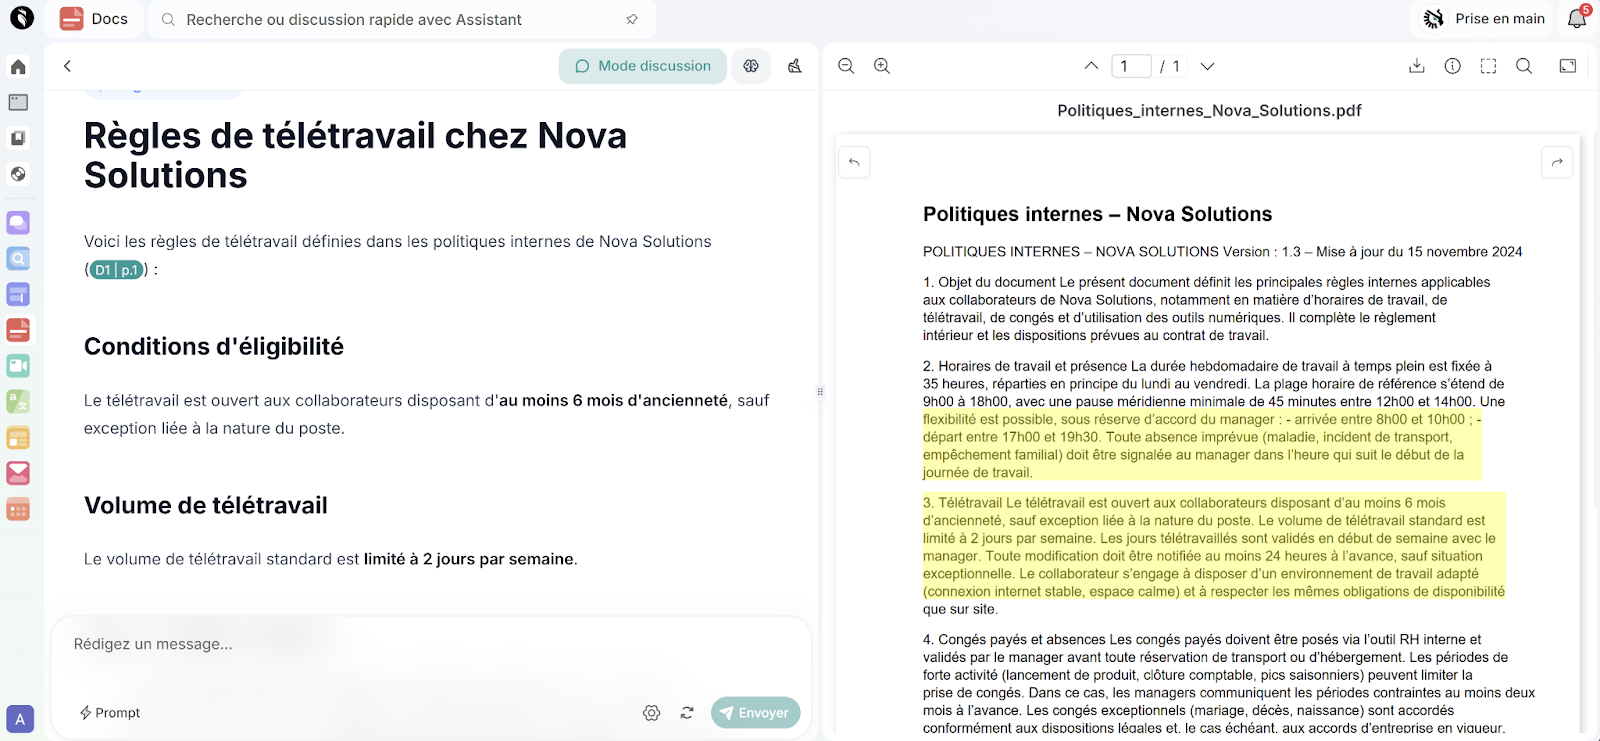Open the orange table layout app icon
This screenshot has height=741, width=1600.
pos(18,438)
